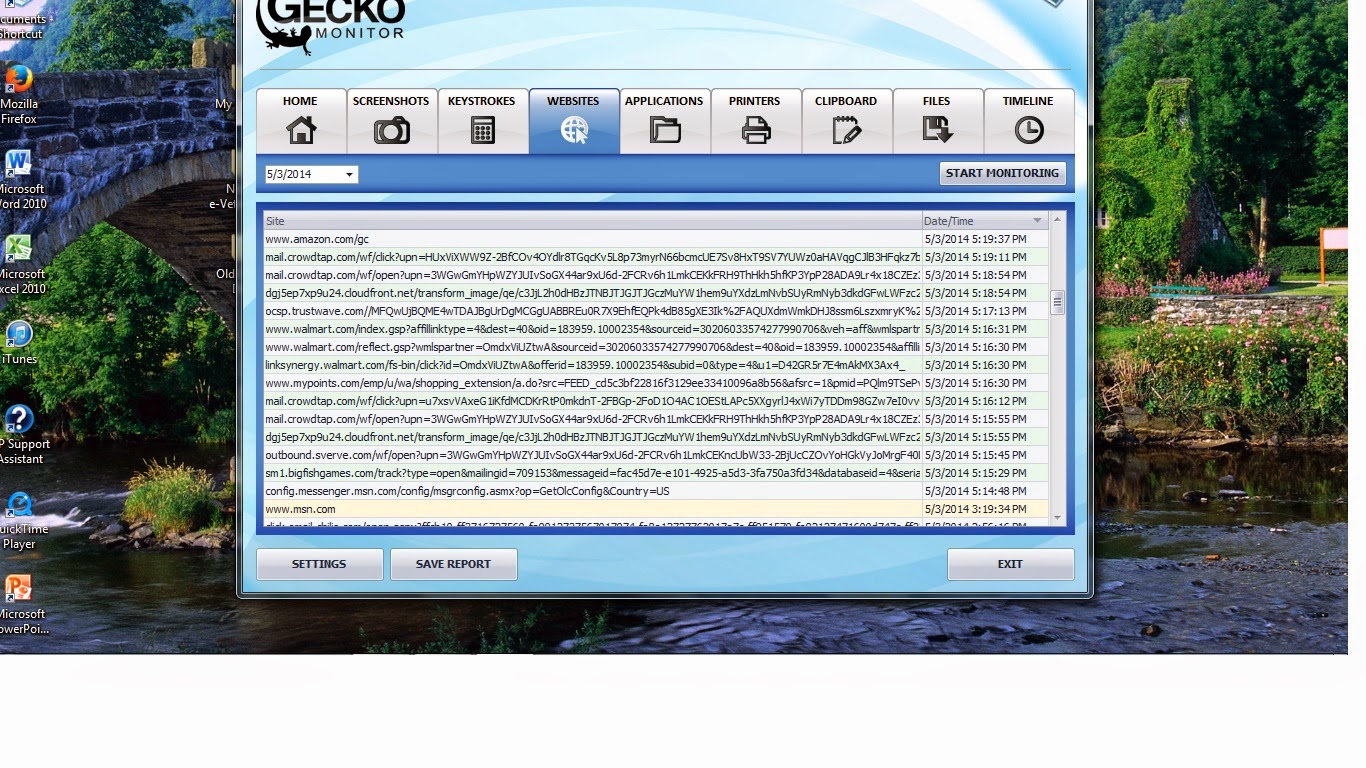Screen dimensions: 1366x768
Task: Open Microsoft Word 2010 desktop shortcut
Action: click(20, 180)
